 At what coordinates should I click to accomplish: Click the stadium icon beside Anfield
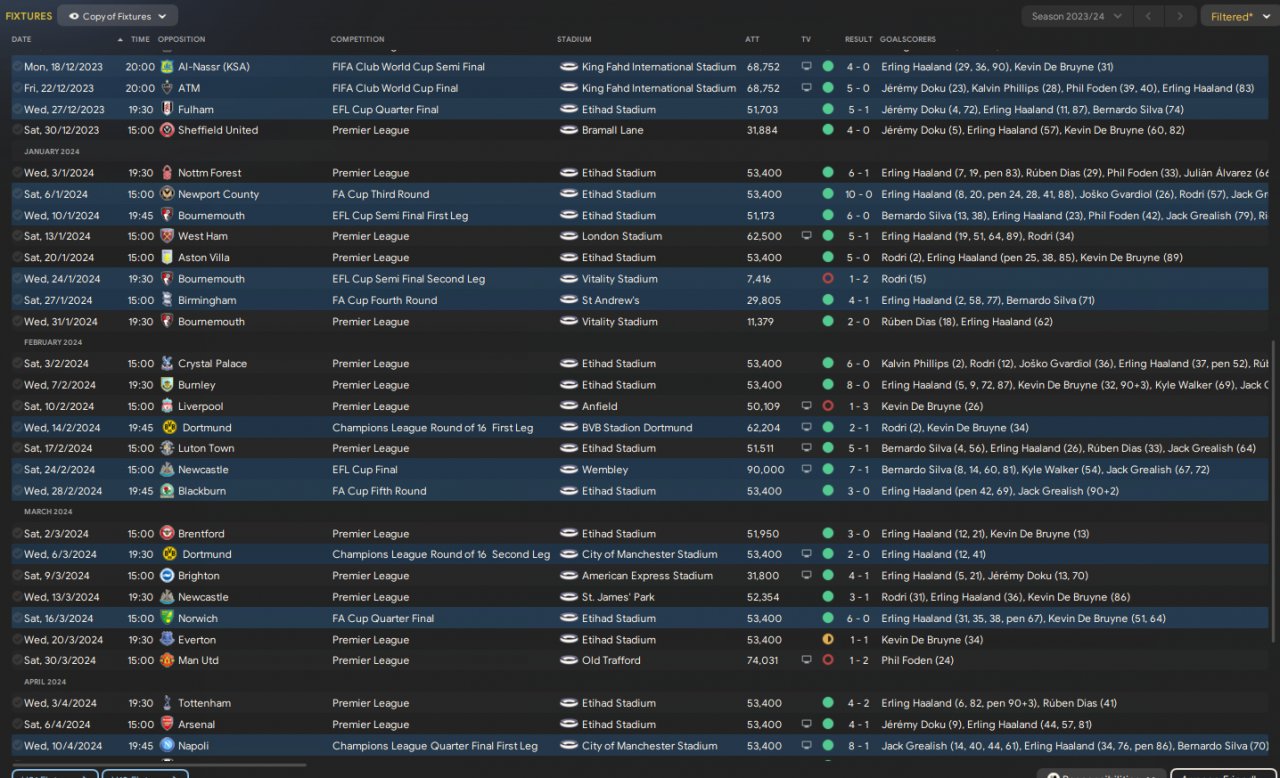click(569, 406)
